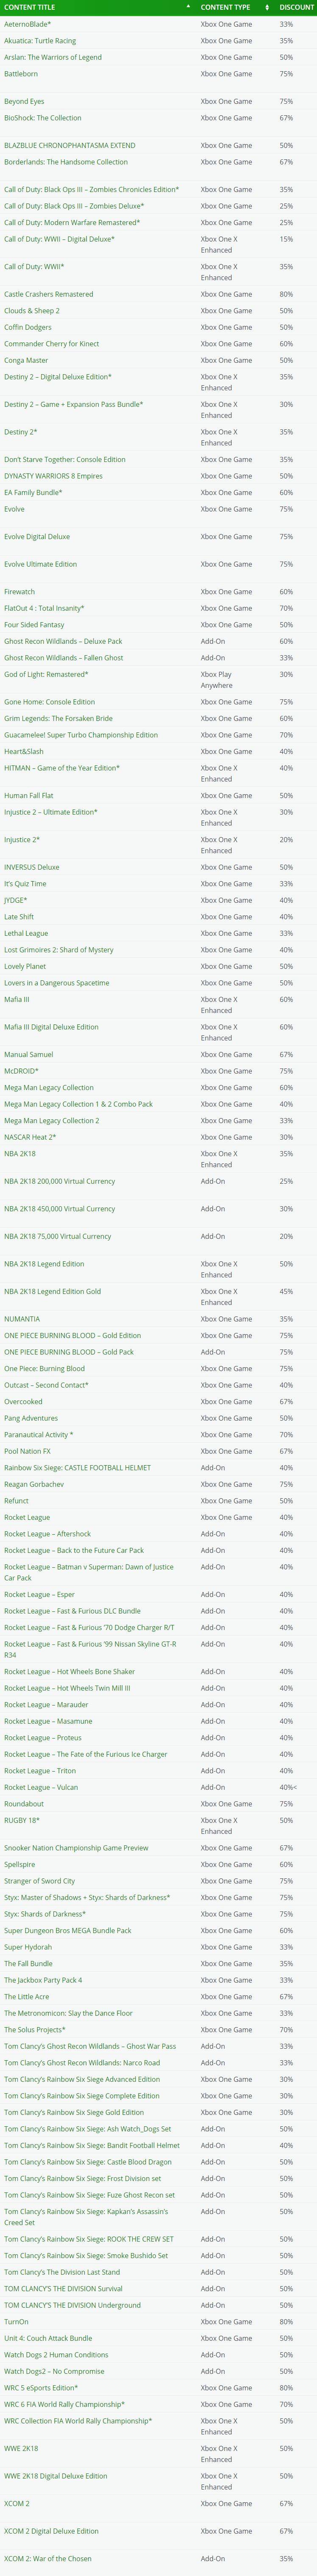Open the AeternoBlade* game link

click(27, 24)
